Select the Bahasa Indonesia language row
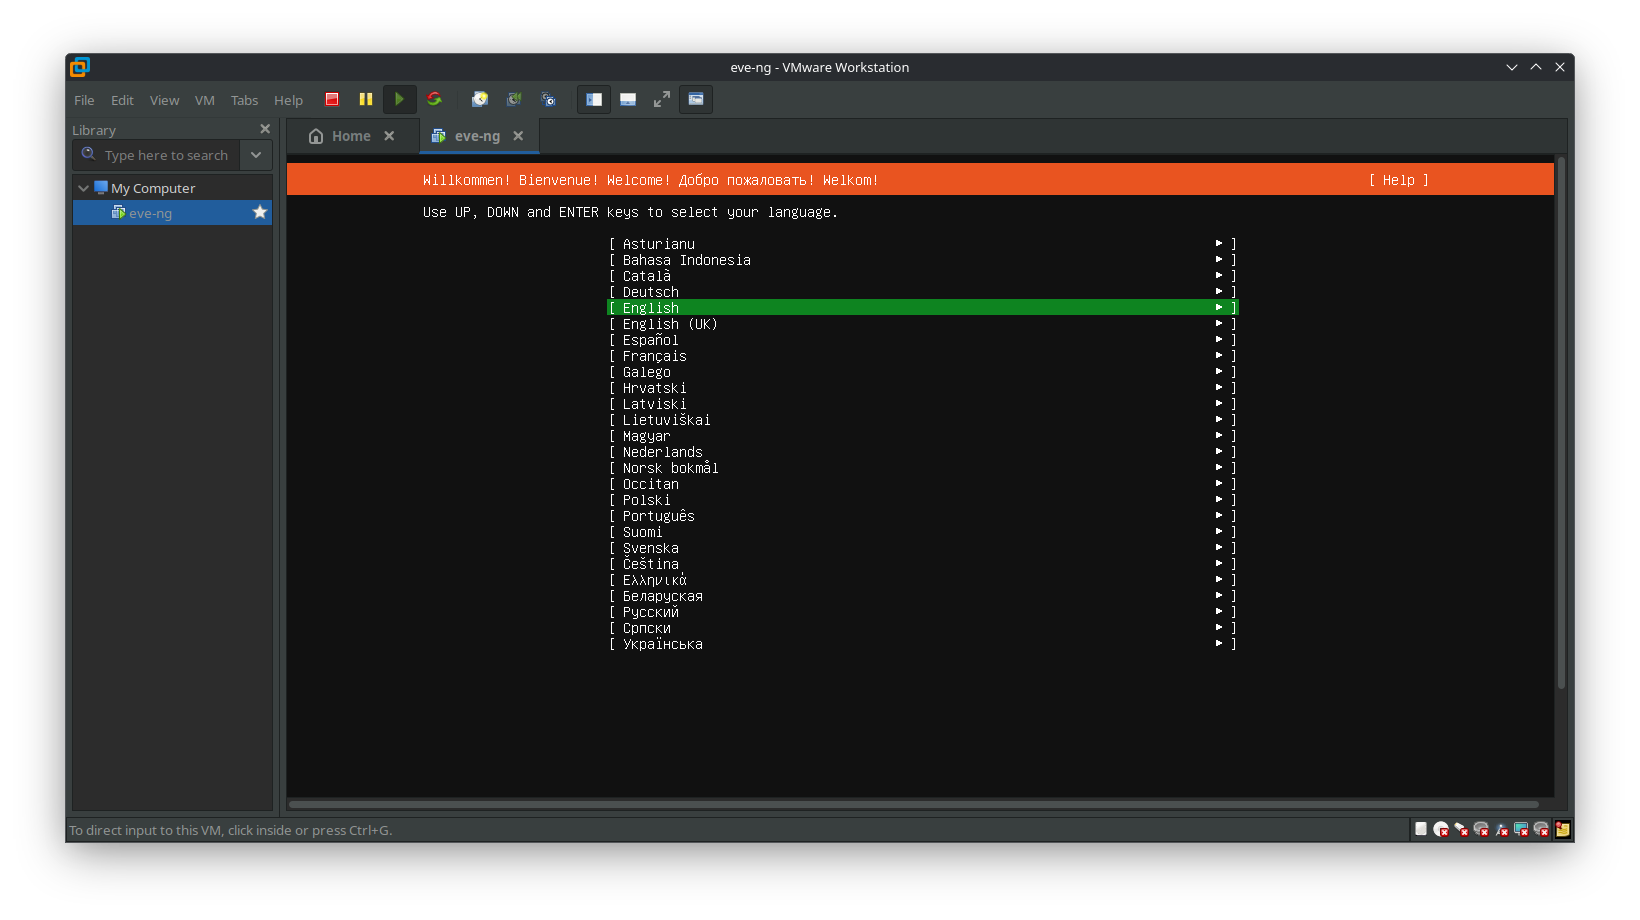This screenshot has width=1640, height=920. click(923, 260)
